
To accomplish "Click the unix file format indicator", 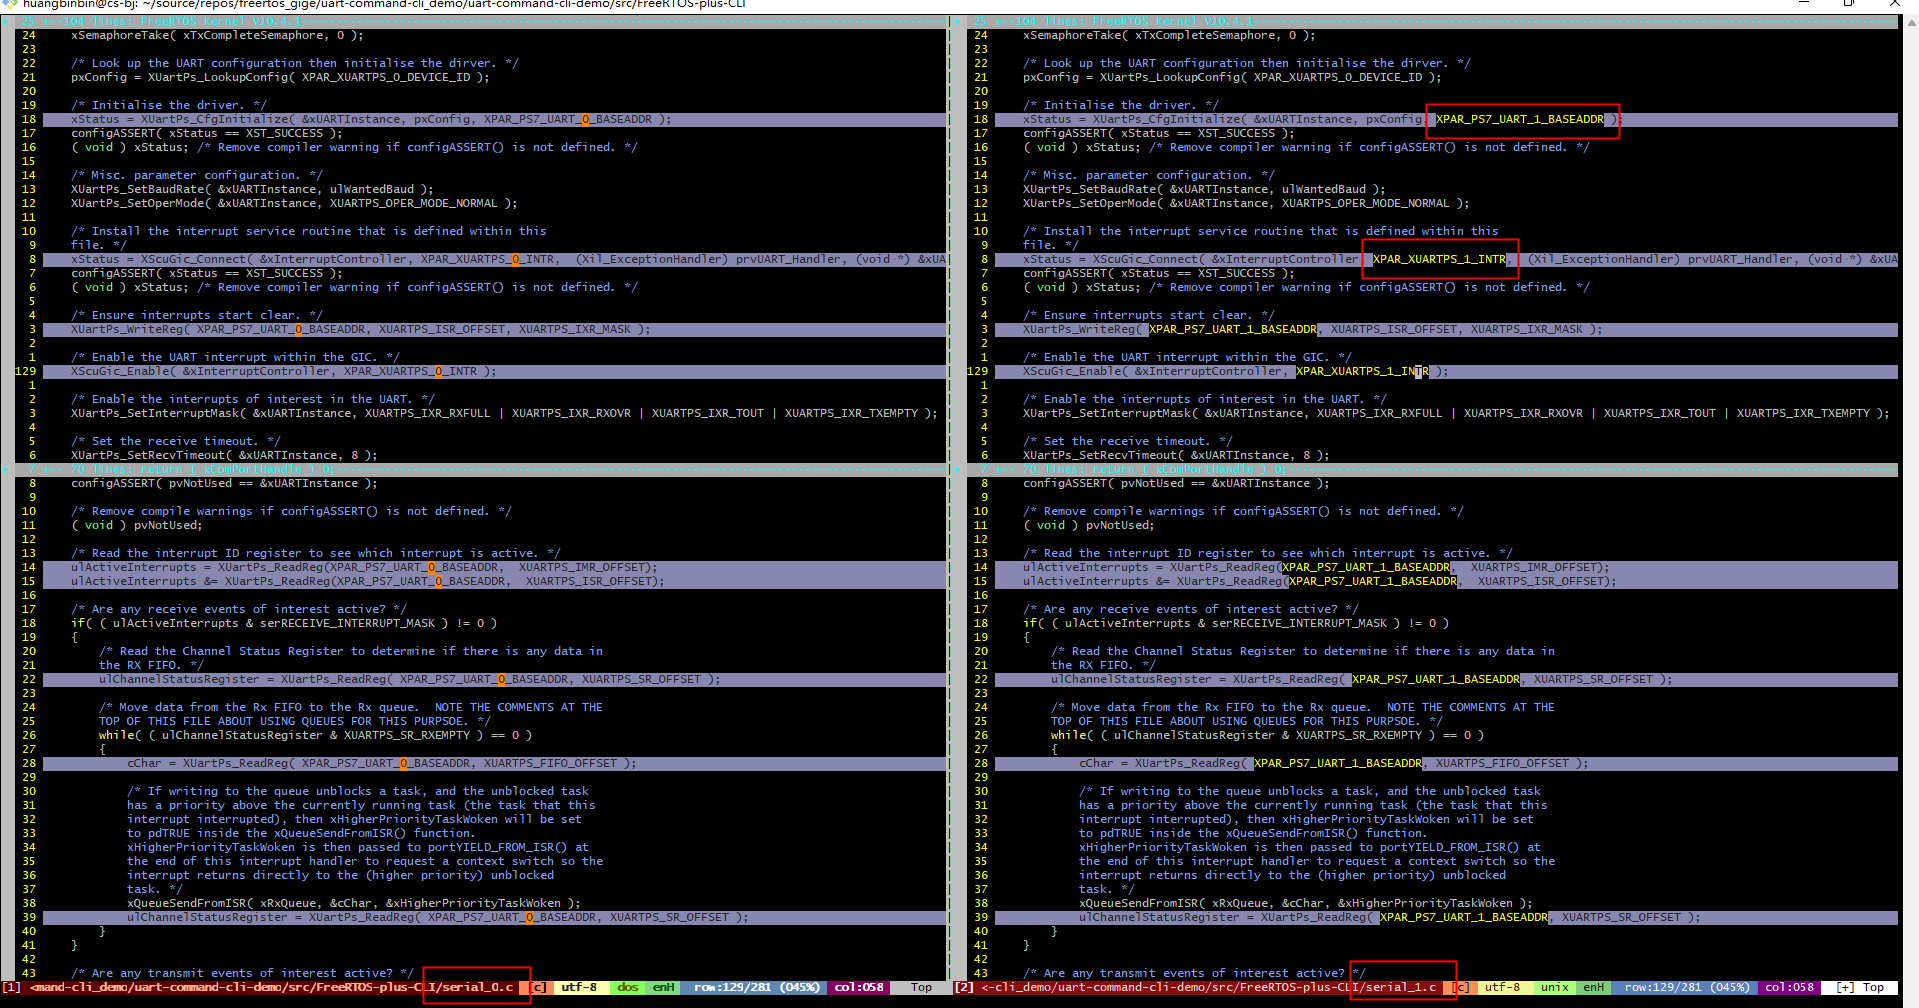I will click(x=1554, y=987).
